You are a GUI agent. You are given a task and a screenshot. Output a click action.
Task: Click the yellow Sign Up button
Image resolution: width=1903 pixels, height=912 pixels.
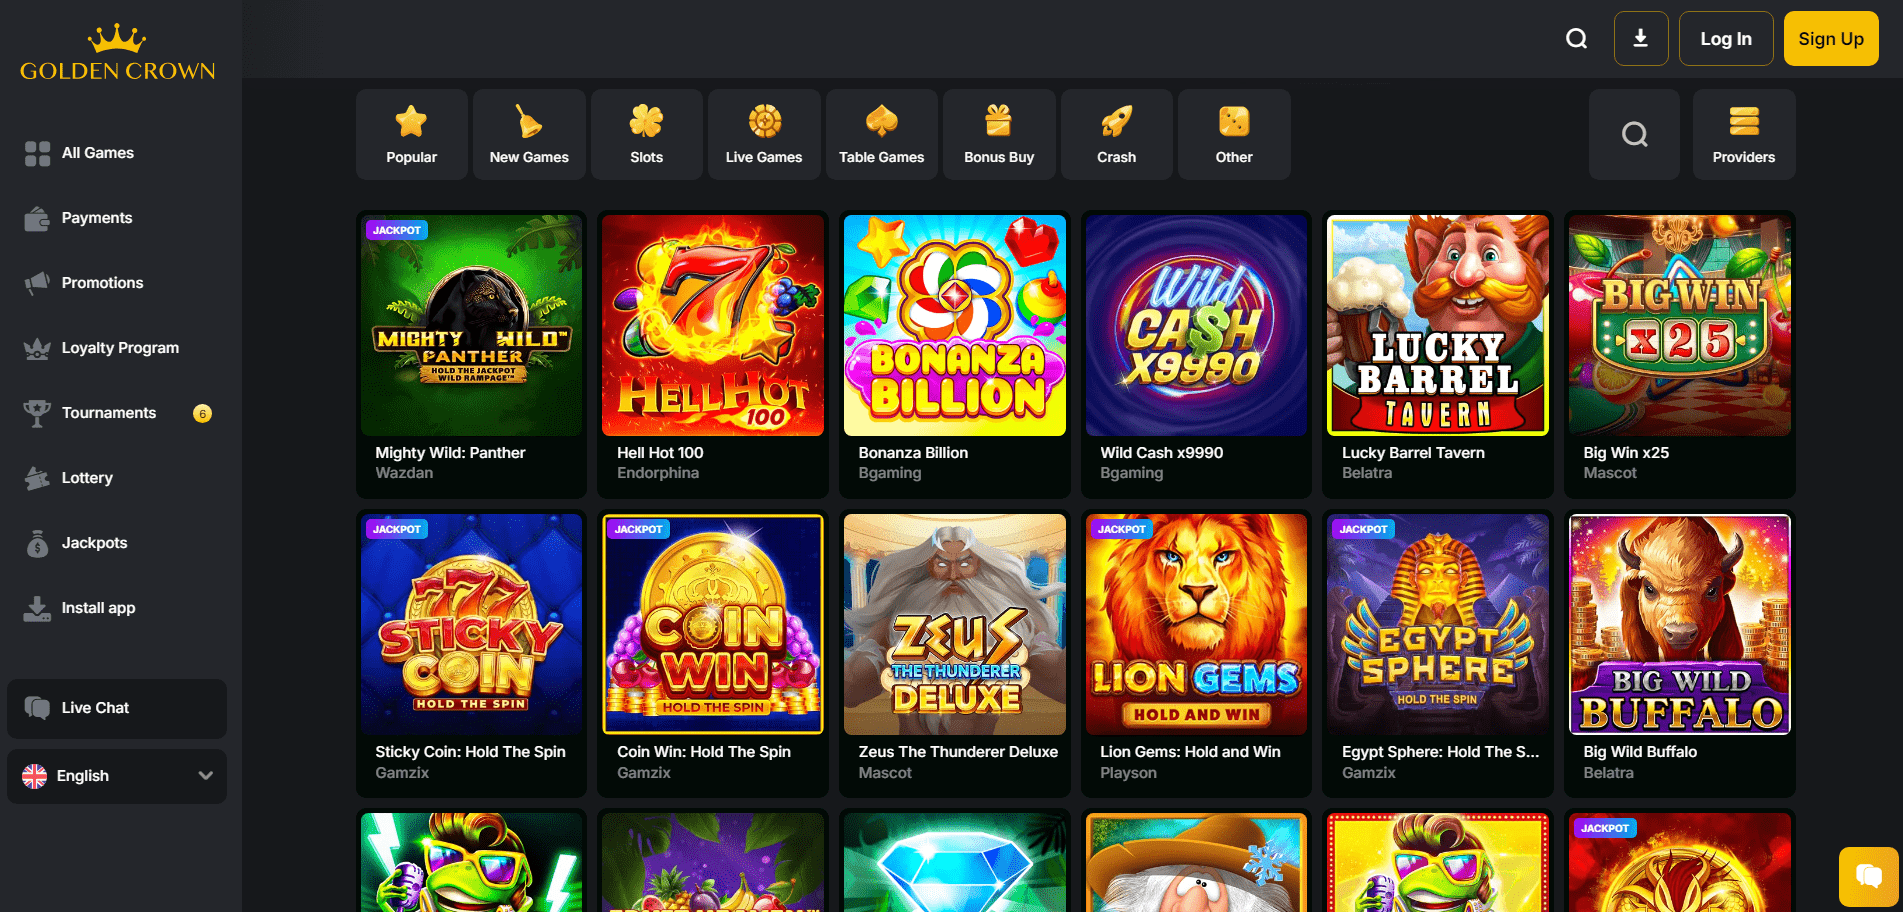coord(1831,39)
